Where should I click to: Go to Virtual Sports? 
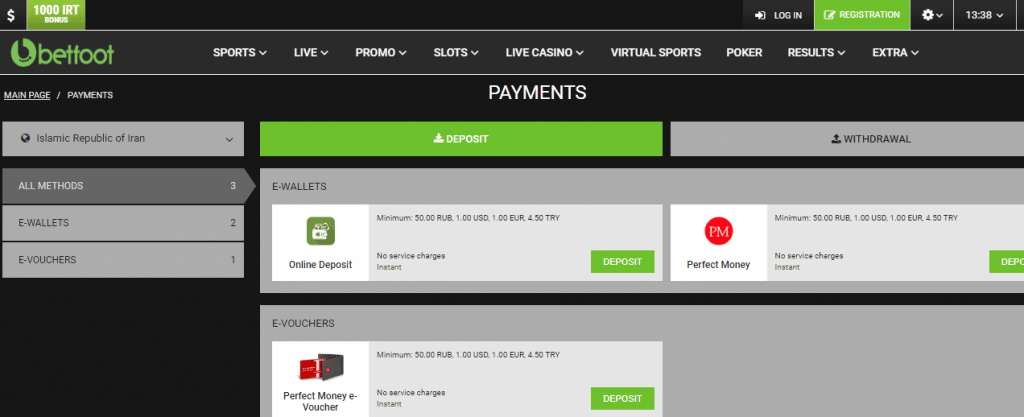tap(655, 52)
